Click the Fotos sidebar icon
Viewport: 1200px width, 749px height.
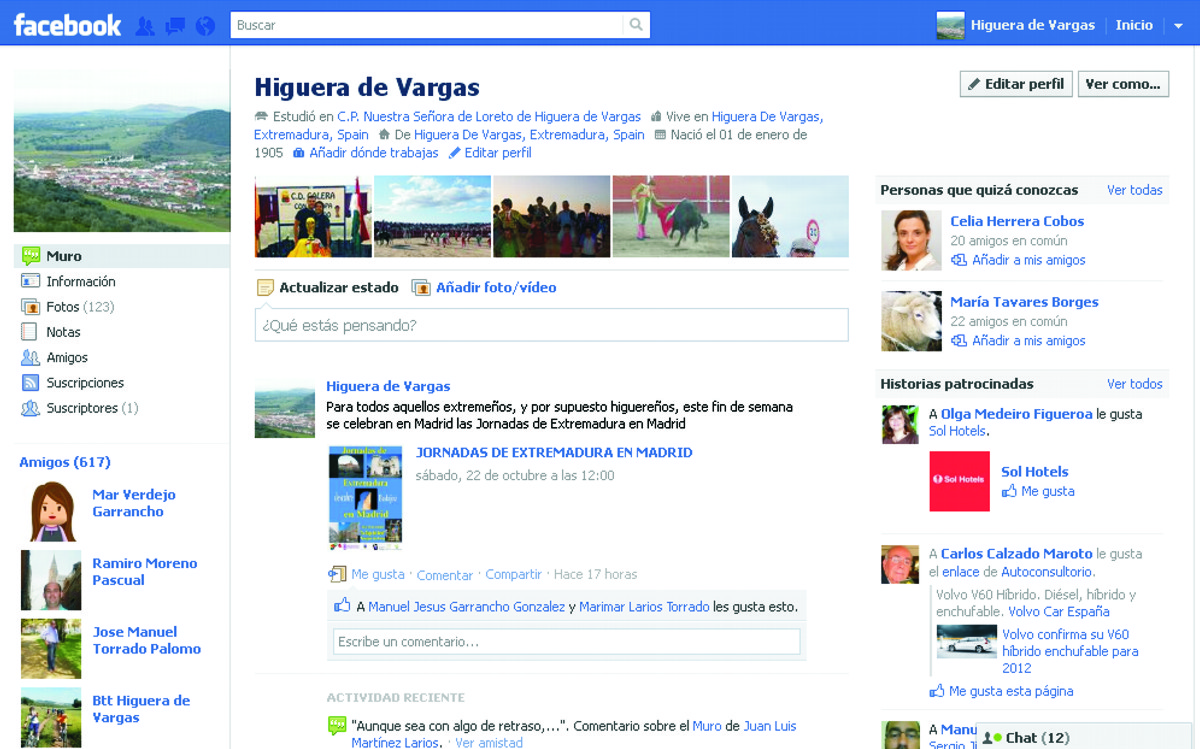tap(30, 307)
